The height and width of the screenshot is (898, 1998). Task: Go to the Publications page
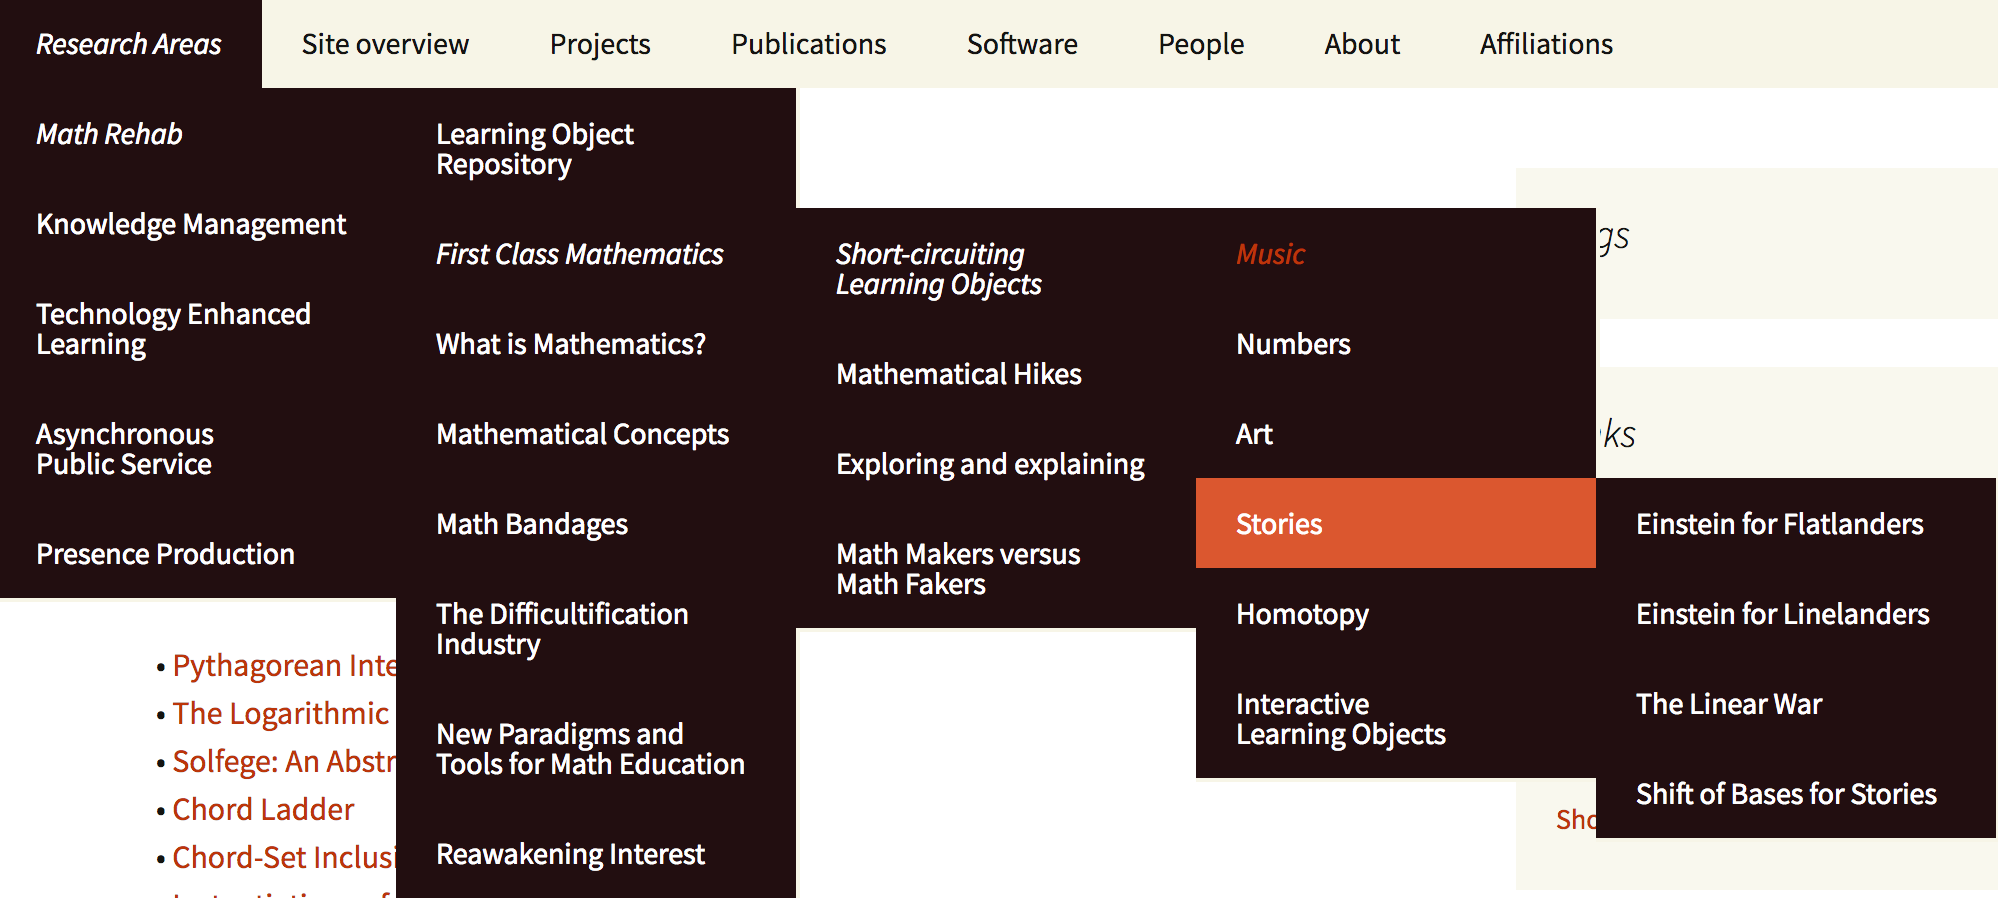(808, 44)
